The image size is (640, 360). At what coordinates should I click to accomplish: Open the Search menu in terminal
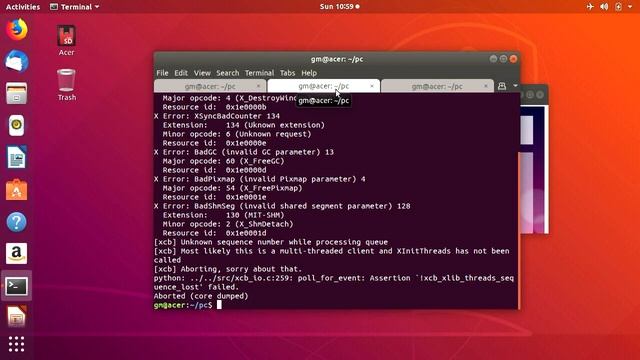coord(227,73)
